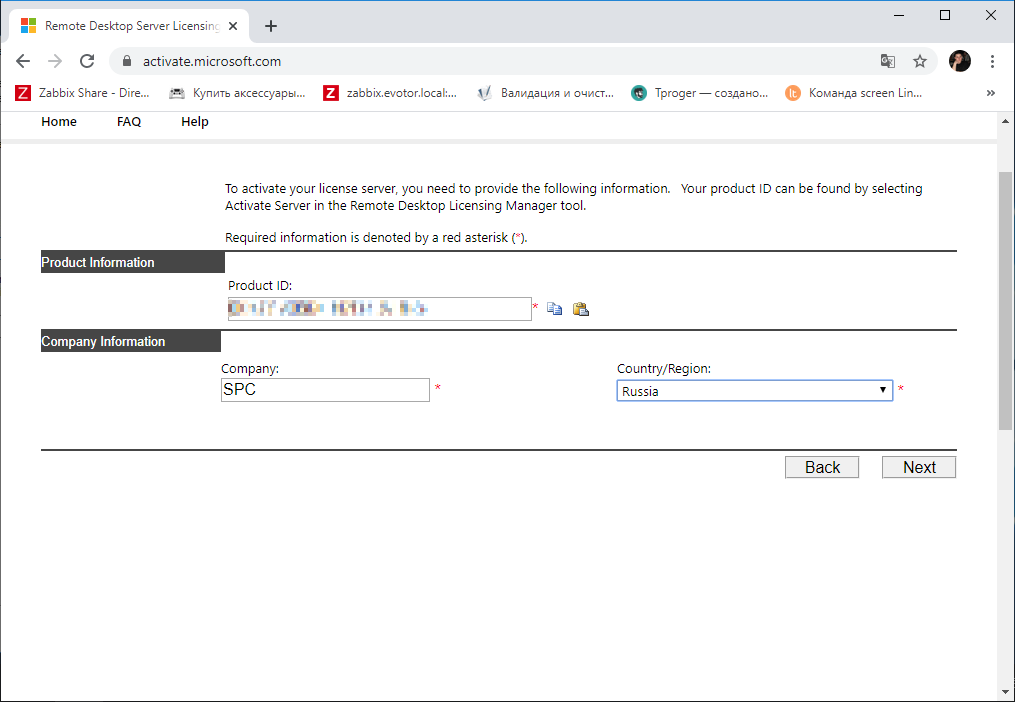The image size is (1015, 702).
Task: Click the 'Product Information' section heading
Action: [98, 262]
